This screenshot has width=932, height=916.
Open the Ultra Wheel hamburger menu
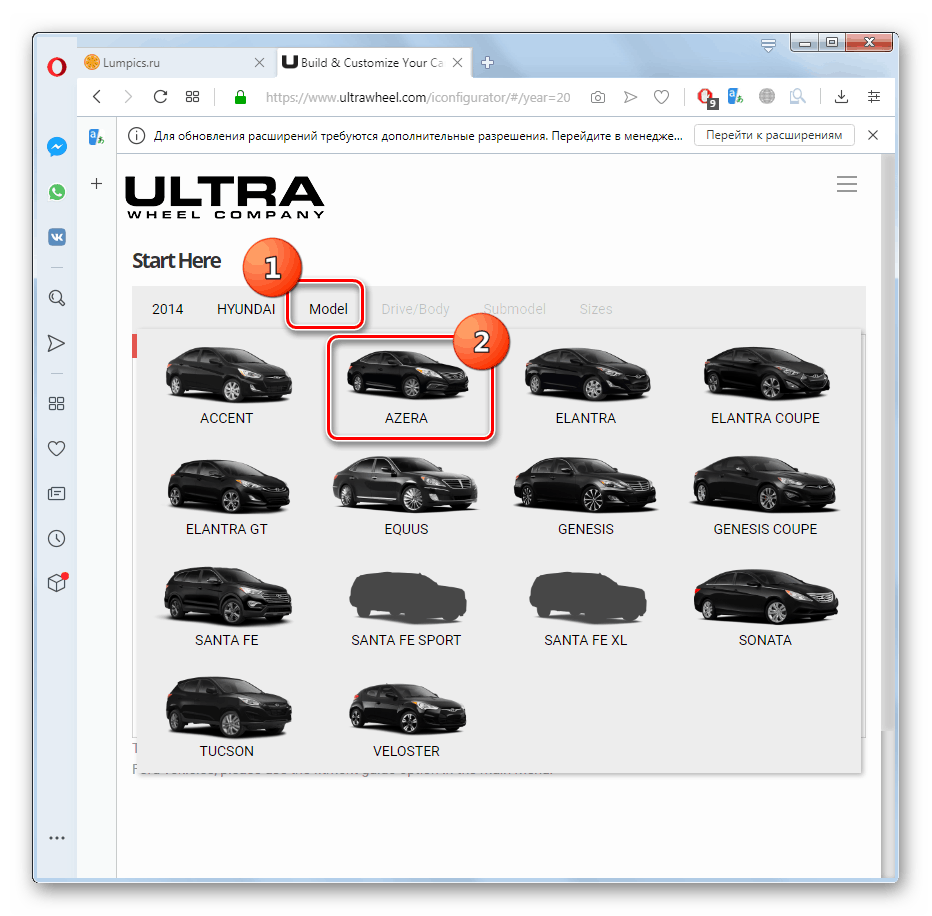point(847,184)
